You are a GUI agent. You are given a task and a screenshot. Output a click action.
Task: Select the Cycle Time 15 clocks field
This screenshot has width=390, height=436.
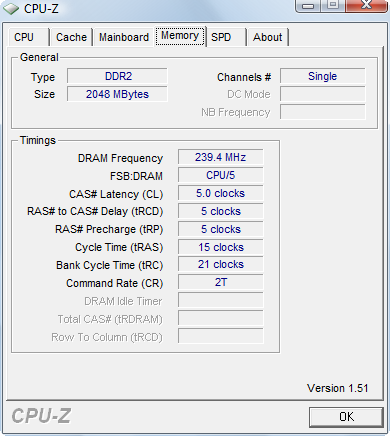pos(220,247)
